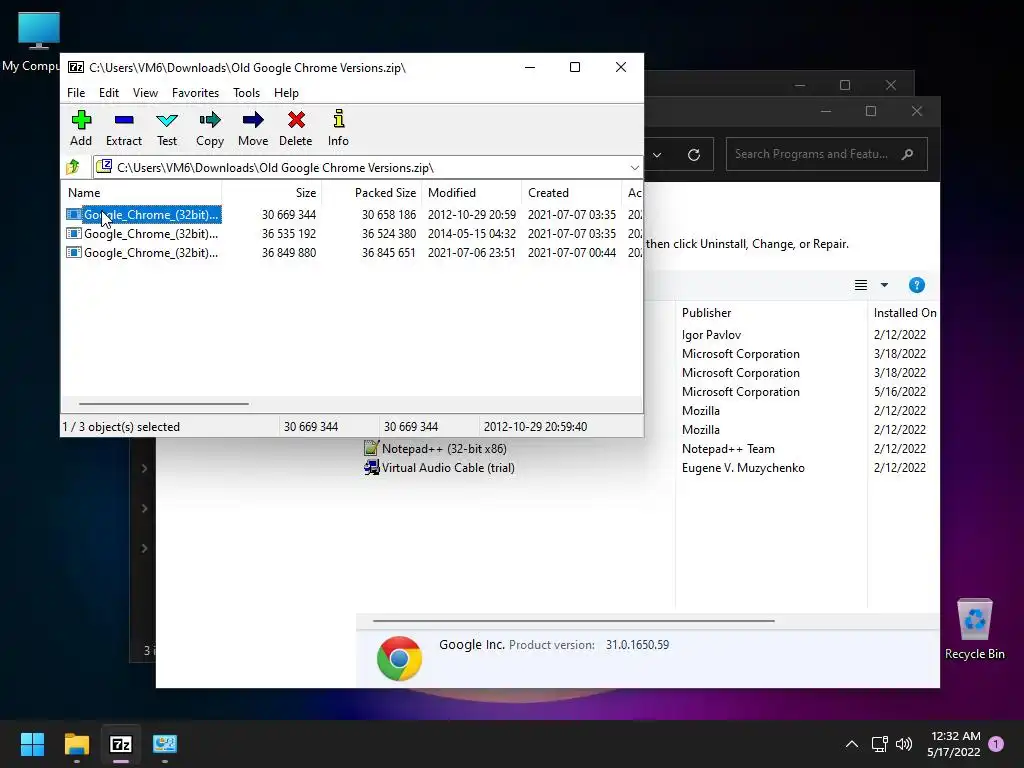This screenshot has height=768, width=1024.
Task: Open the Favorites menu
Action: click(195, 93)
